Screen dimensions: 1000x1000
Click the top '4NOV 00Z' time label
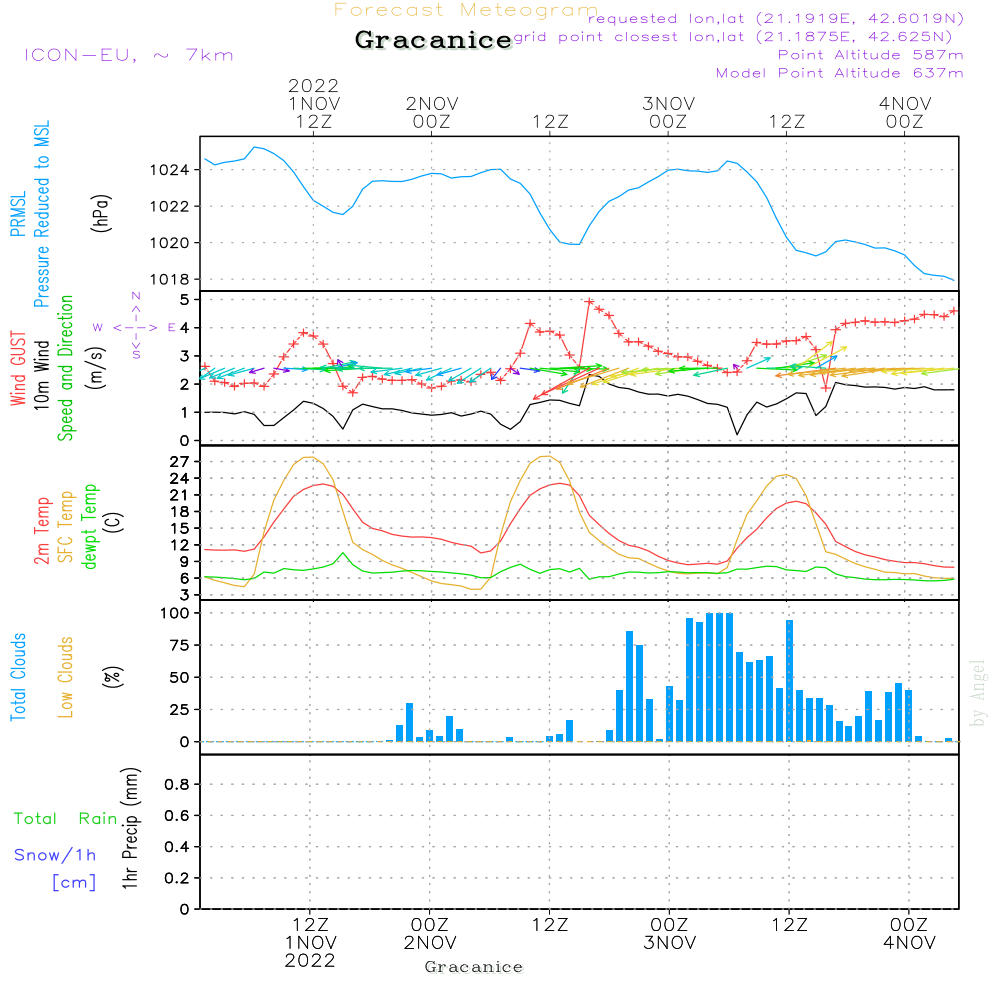(x=905, y=112)
